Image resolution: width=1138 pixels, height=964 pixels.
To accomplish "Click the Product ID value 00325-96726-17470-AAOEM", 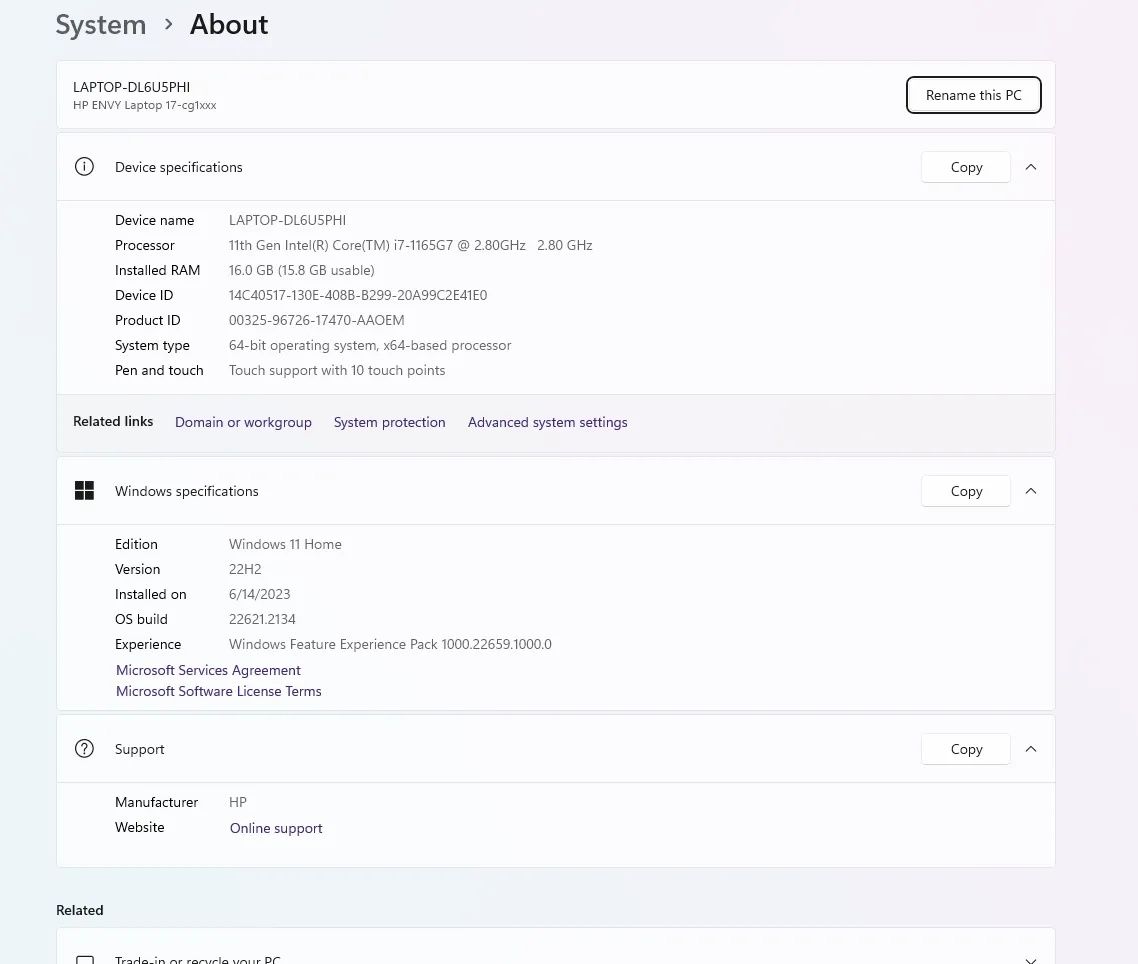I will pyautogui.click(x=316, y=320).
